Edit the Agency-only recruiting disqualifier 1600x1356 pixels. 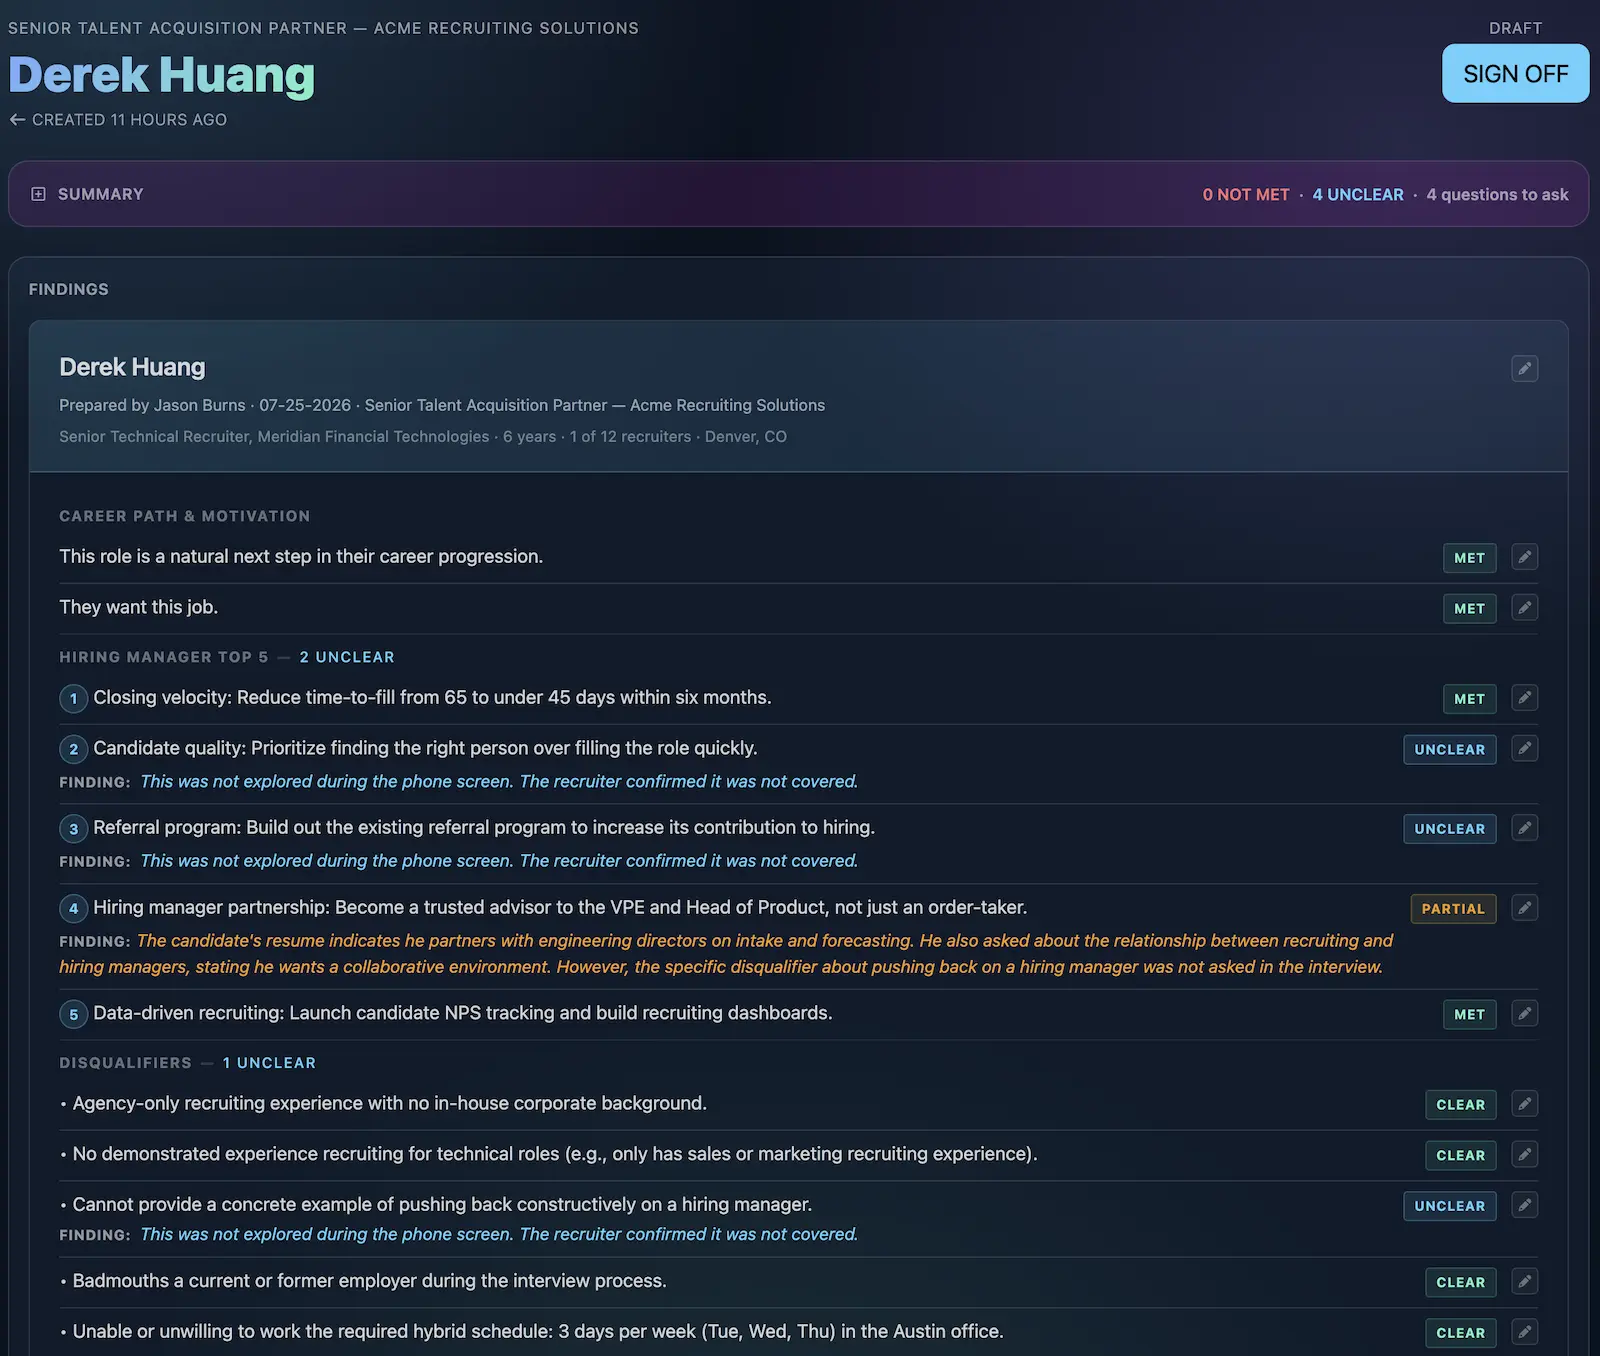pos(1524,1104)
